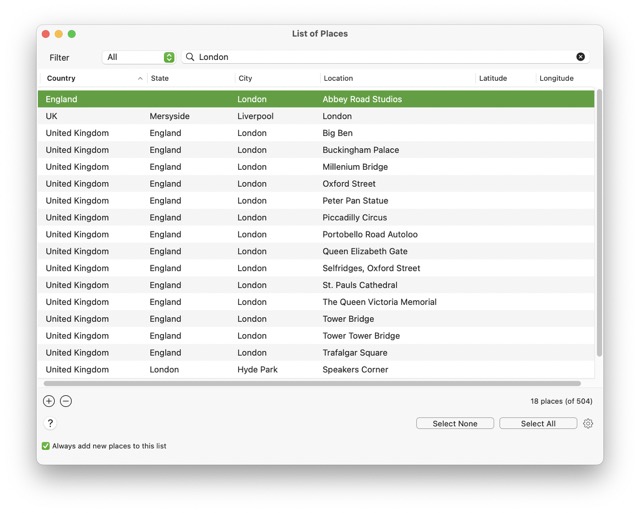Open the Filter All dropdown
The height and width of the screenshot is (513, 640).
click(x=139, y=57)
